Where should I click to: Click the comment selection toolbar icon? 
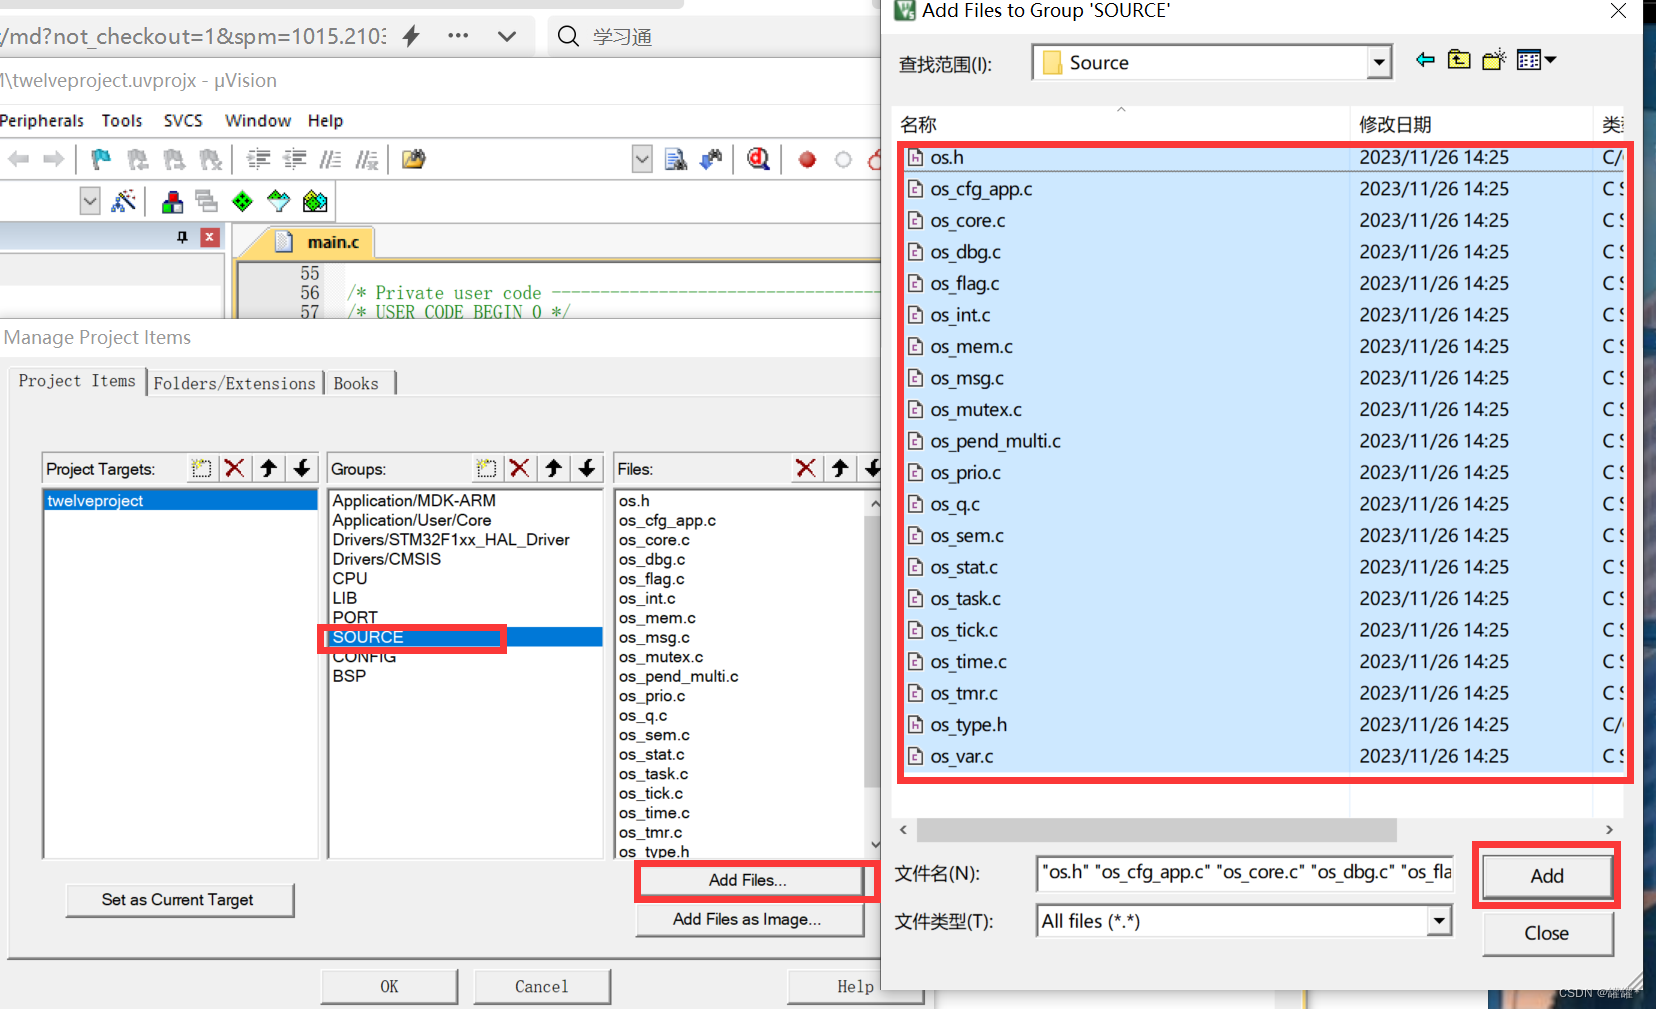click(331, 159)
